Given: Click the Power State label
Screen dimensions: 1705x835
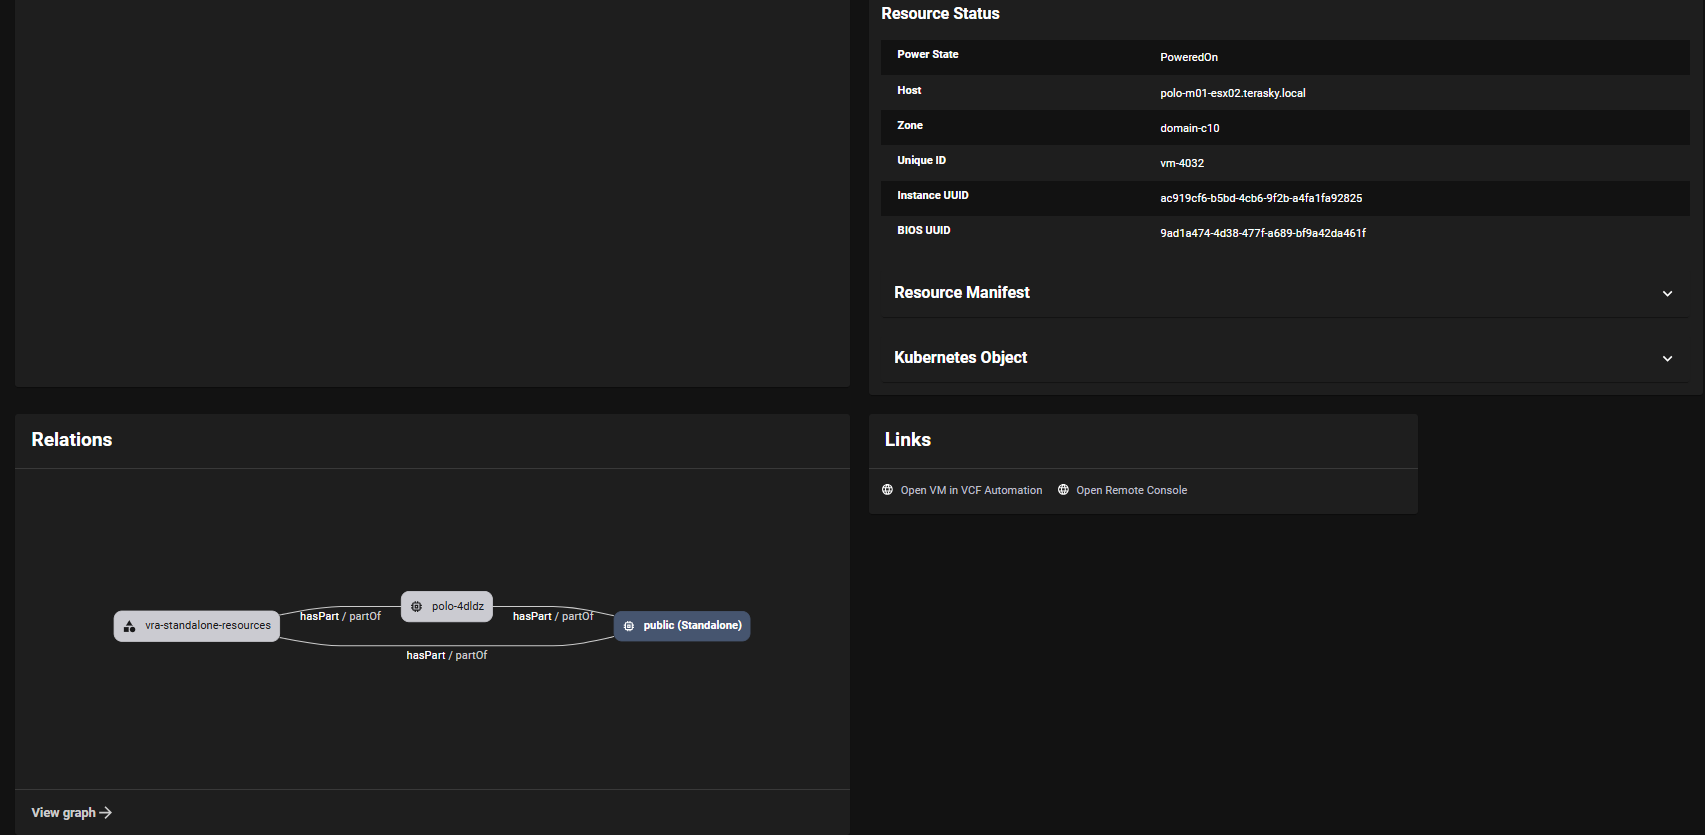Looking at the screenshot, I should tap(928, 54).
